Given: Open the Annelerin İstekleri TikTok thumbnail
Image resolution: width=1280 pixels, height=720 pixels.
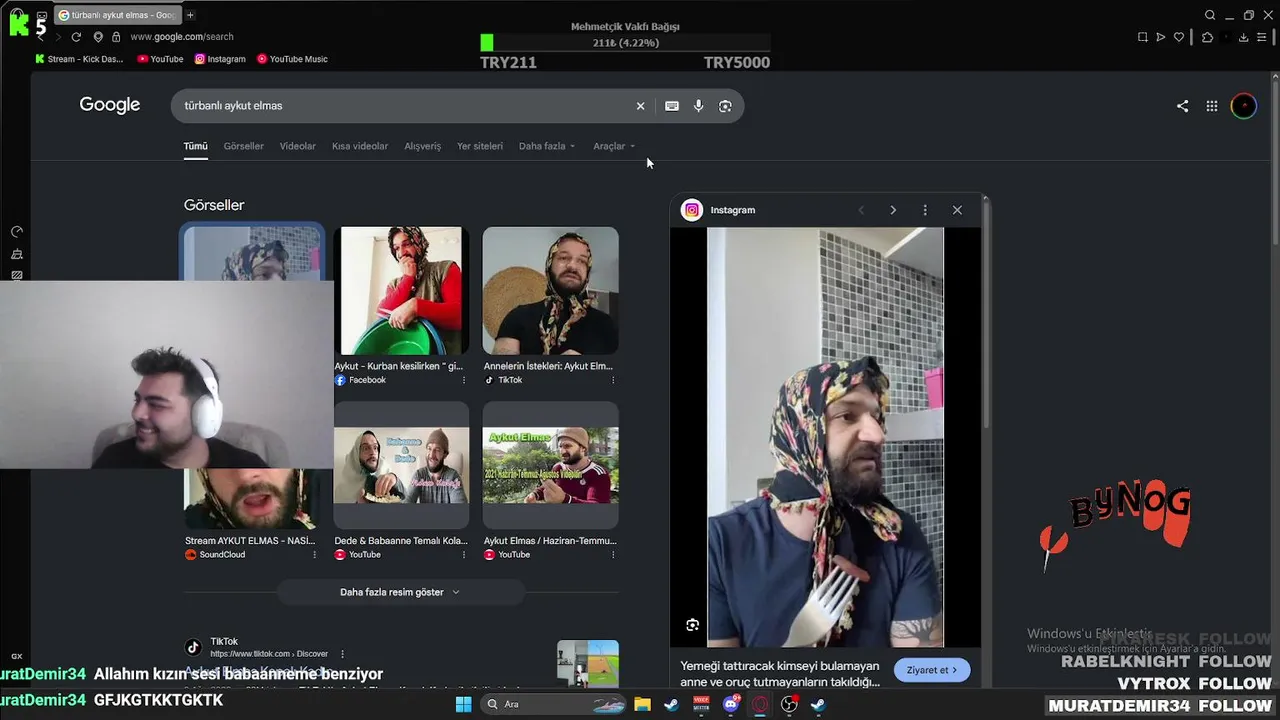Looking at the screenshot, I should pos(551,291).
